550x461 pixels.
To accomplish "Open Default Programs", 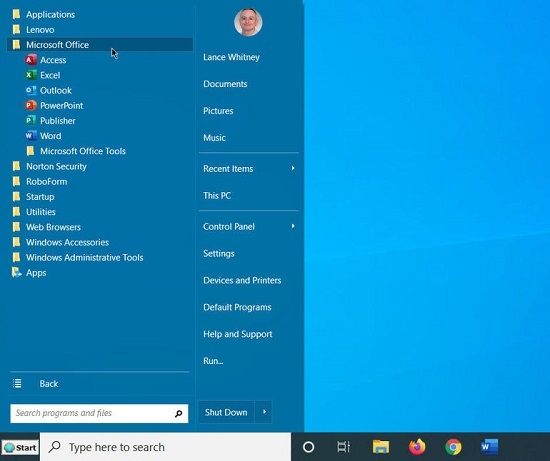I will pos(237,307).
